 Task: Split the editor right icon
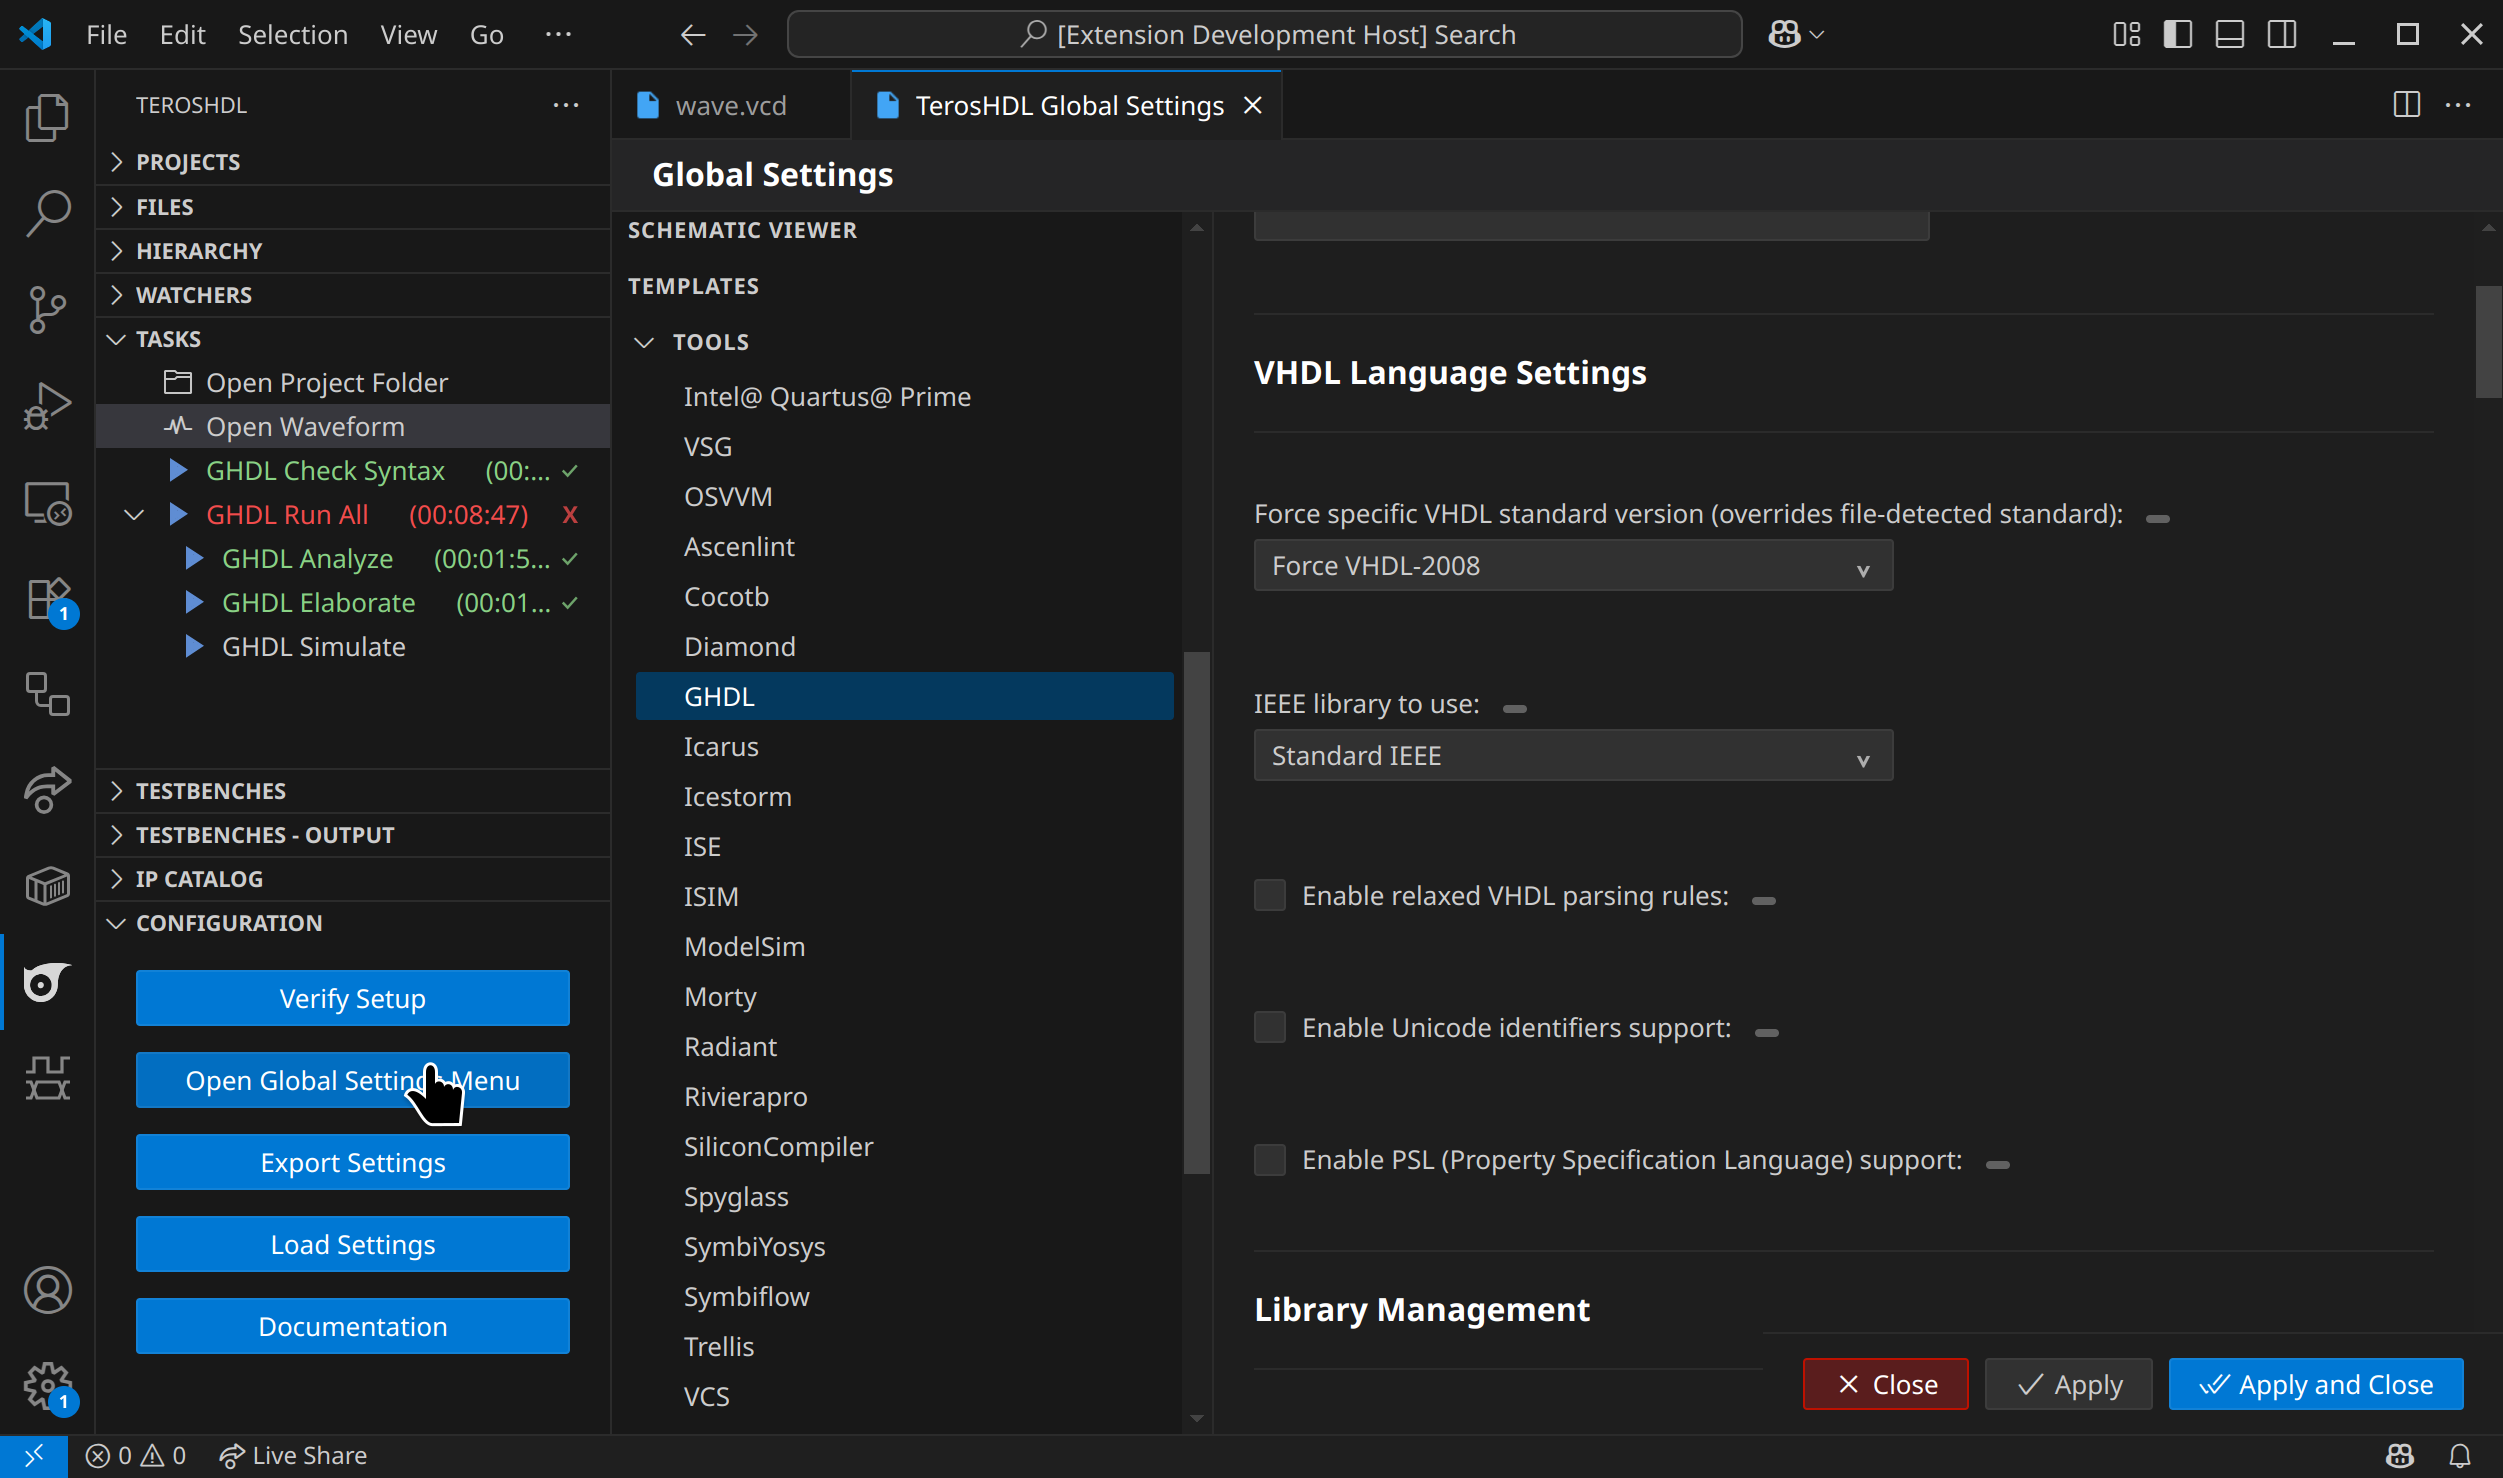pyautogui.click(x=2406, y=104)
